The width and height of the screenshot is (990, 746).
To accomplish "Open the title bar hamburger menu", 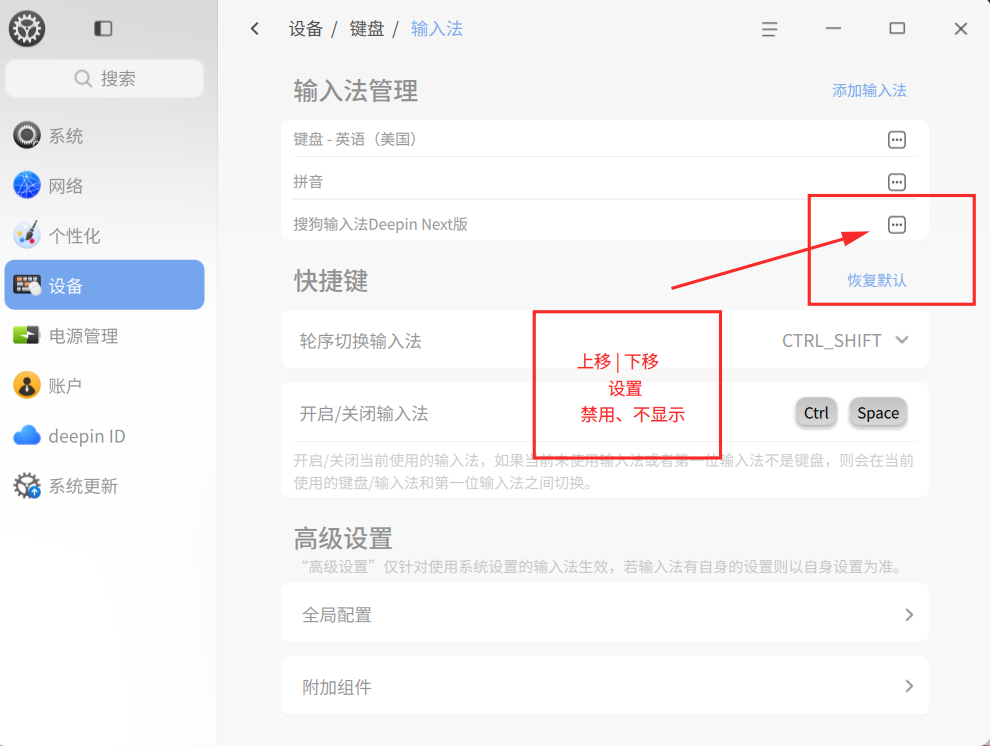I will 769,29.
